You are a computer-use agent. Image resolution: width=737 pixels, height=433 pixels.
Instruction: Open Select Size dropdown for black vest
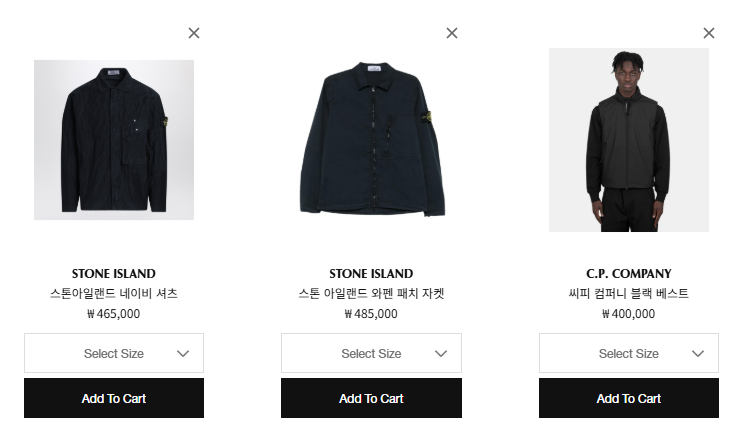(628, 353)
